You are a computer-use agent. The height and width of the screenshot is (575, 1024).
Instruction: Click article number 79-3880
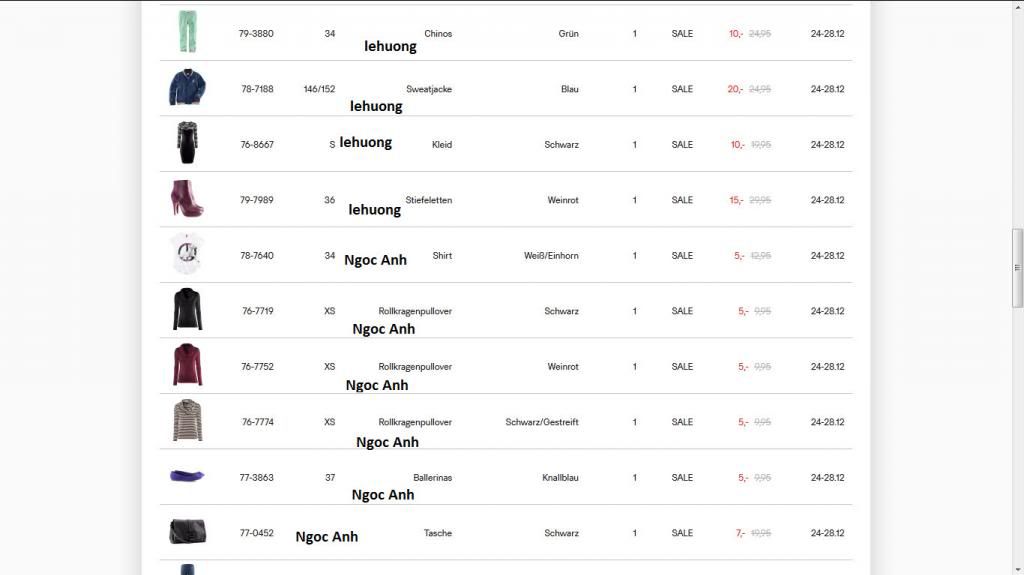tap(256, 34)
